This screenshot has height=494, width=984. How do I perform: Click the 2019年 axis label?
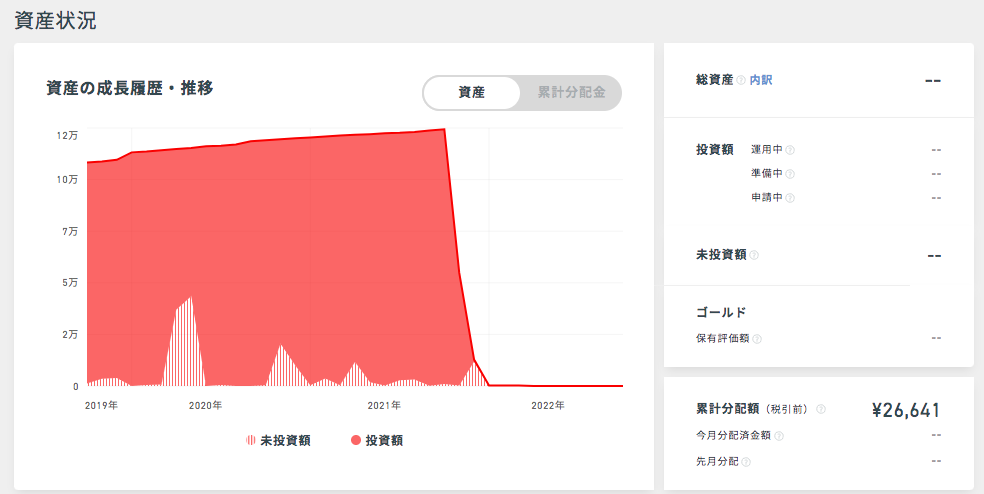[x=101, y=405]
